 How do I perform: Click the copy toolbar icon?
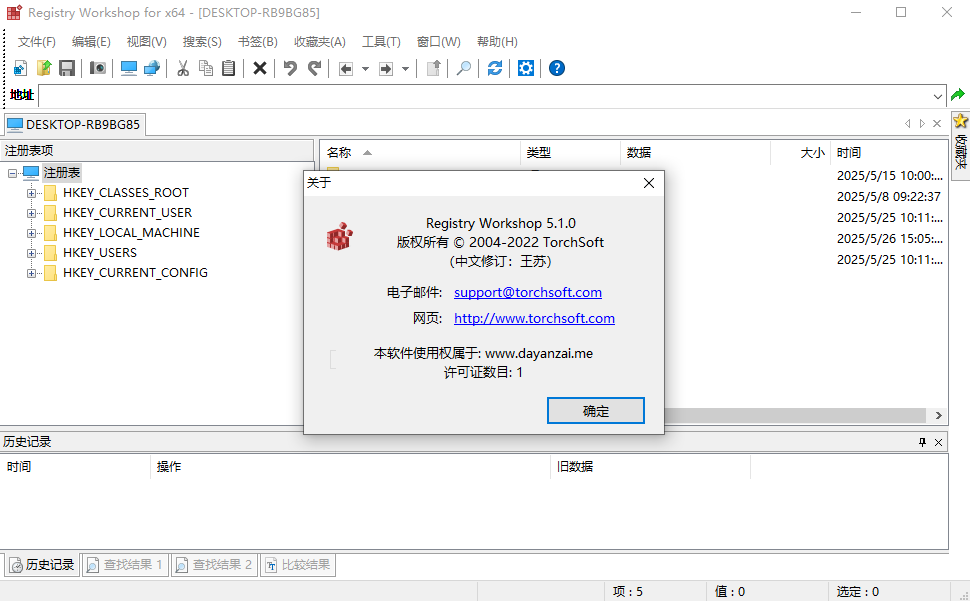206,68
